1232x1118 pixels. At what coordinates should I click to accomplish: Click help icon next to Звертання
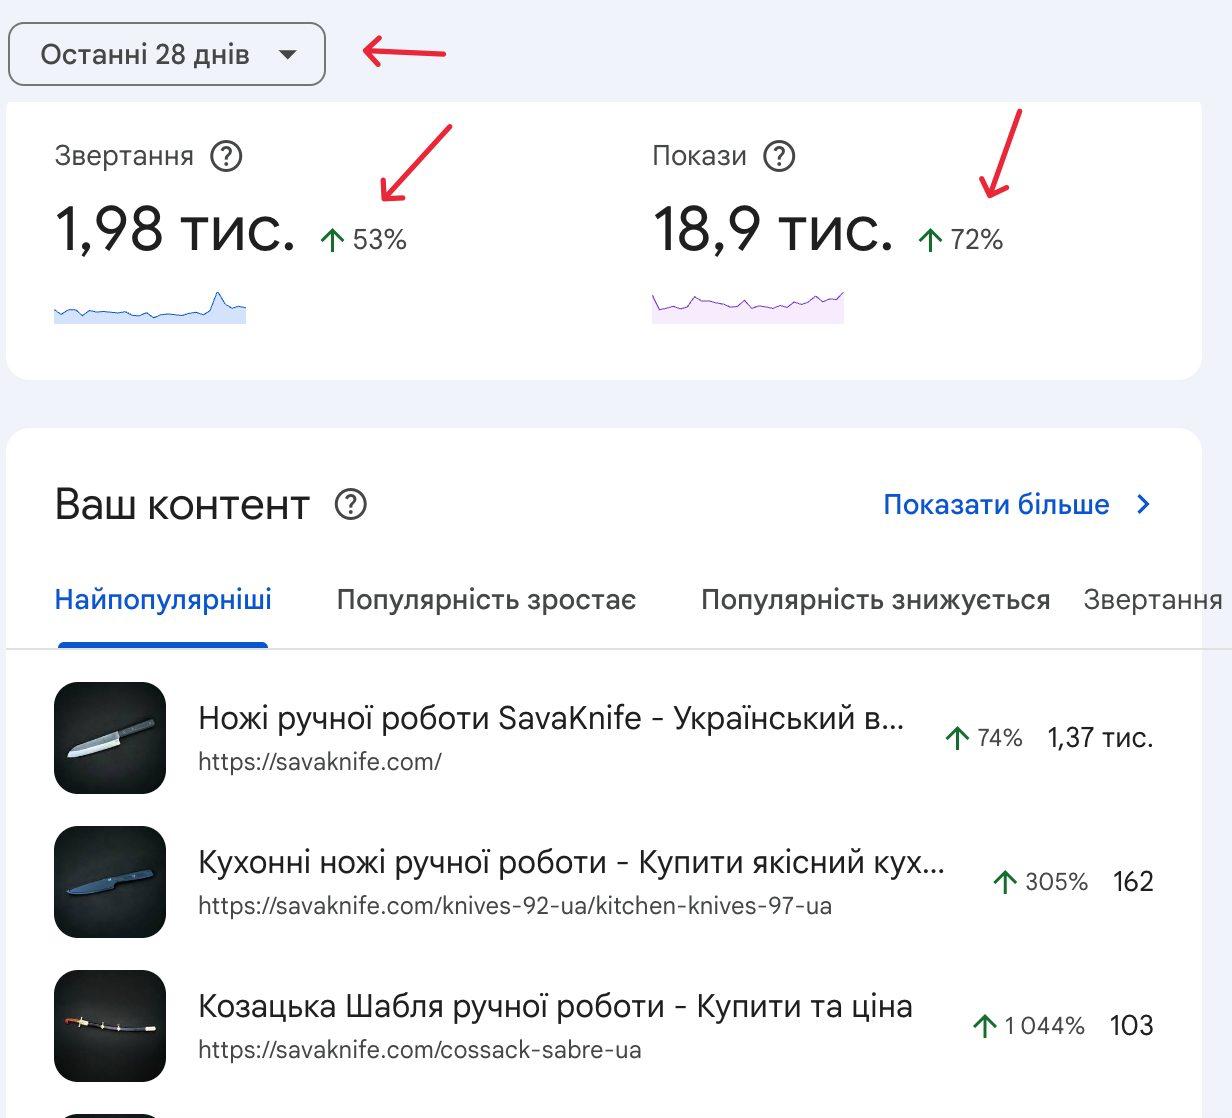pyautogui.click(x=227, y=156)
